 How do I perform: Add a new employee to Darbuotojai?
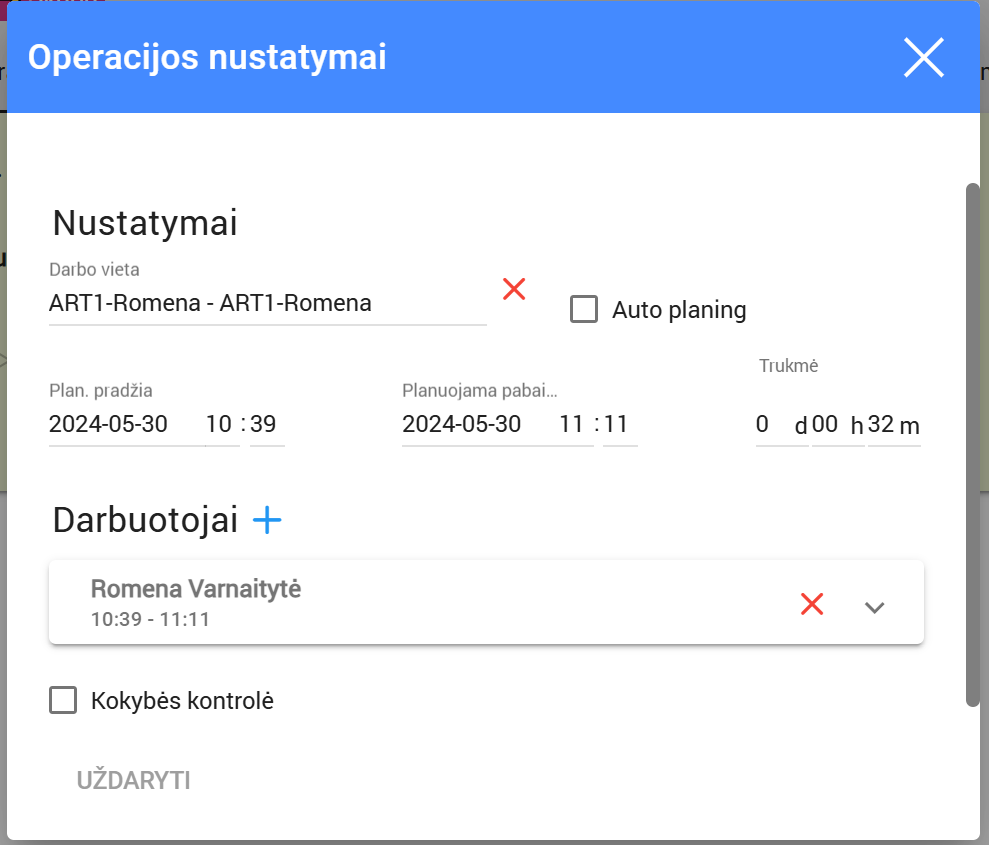coord(267,520)
